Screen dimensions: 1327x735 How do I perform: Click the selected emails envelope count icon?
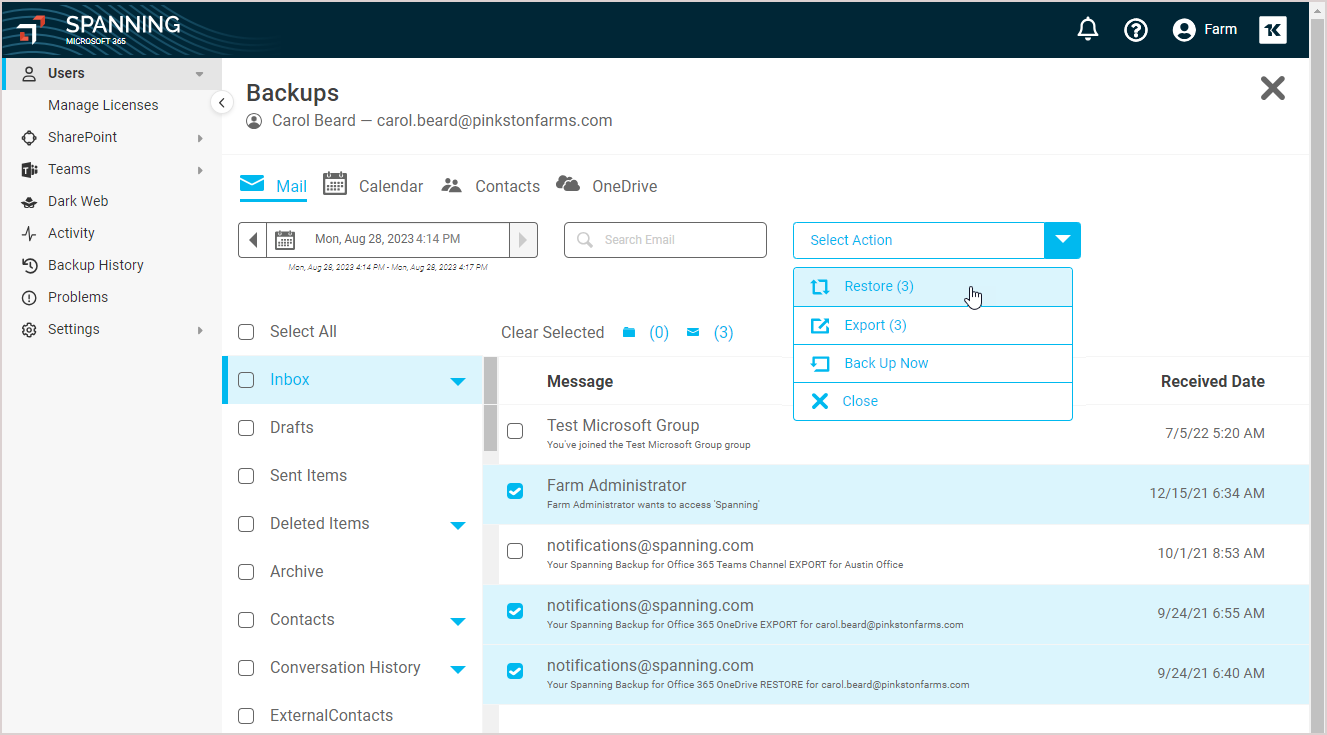pyautogui.click(x=693, y=332)
